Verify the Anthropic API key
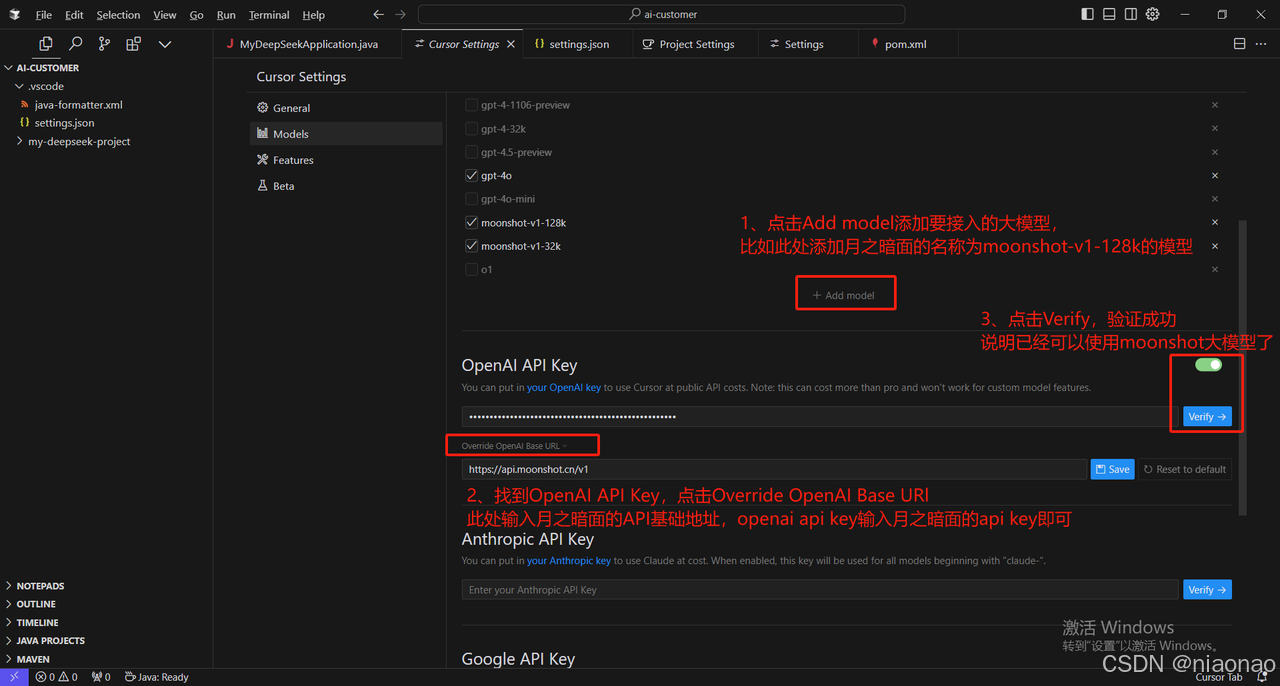 pos(1207,590)
